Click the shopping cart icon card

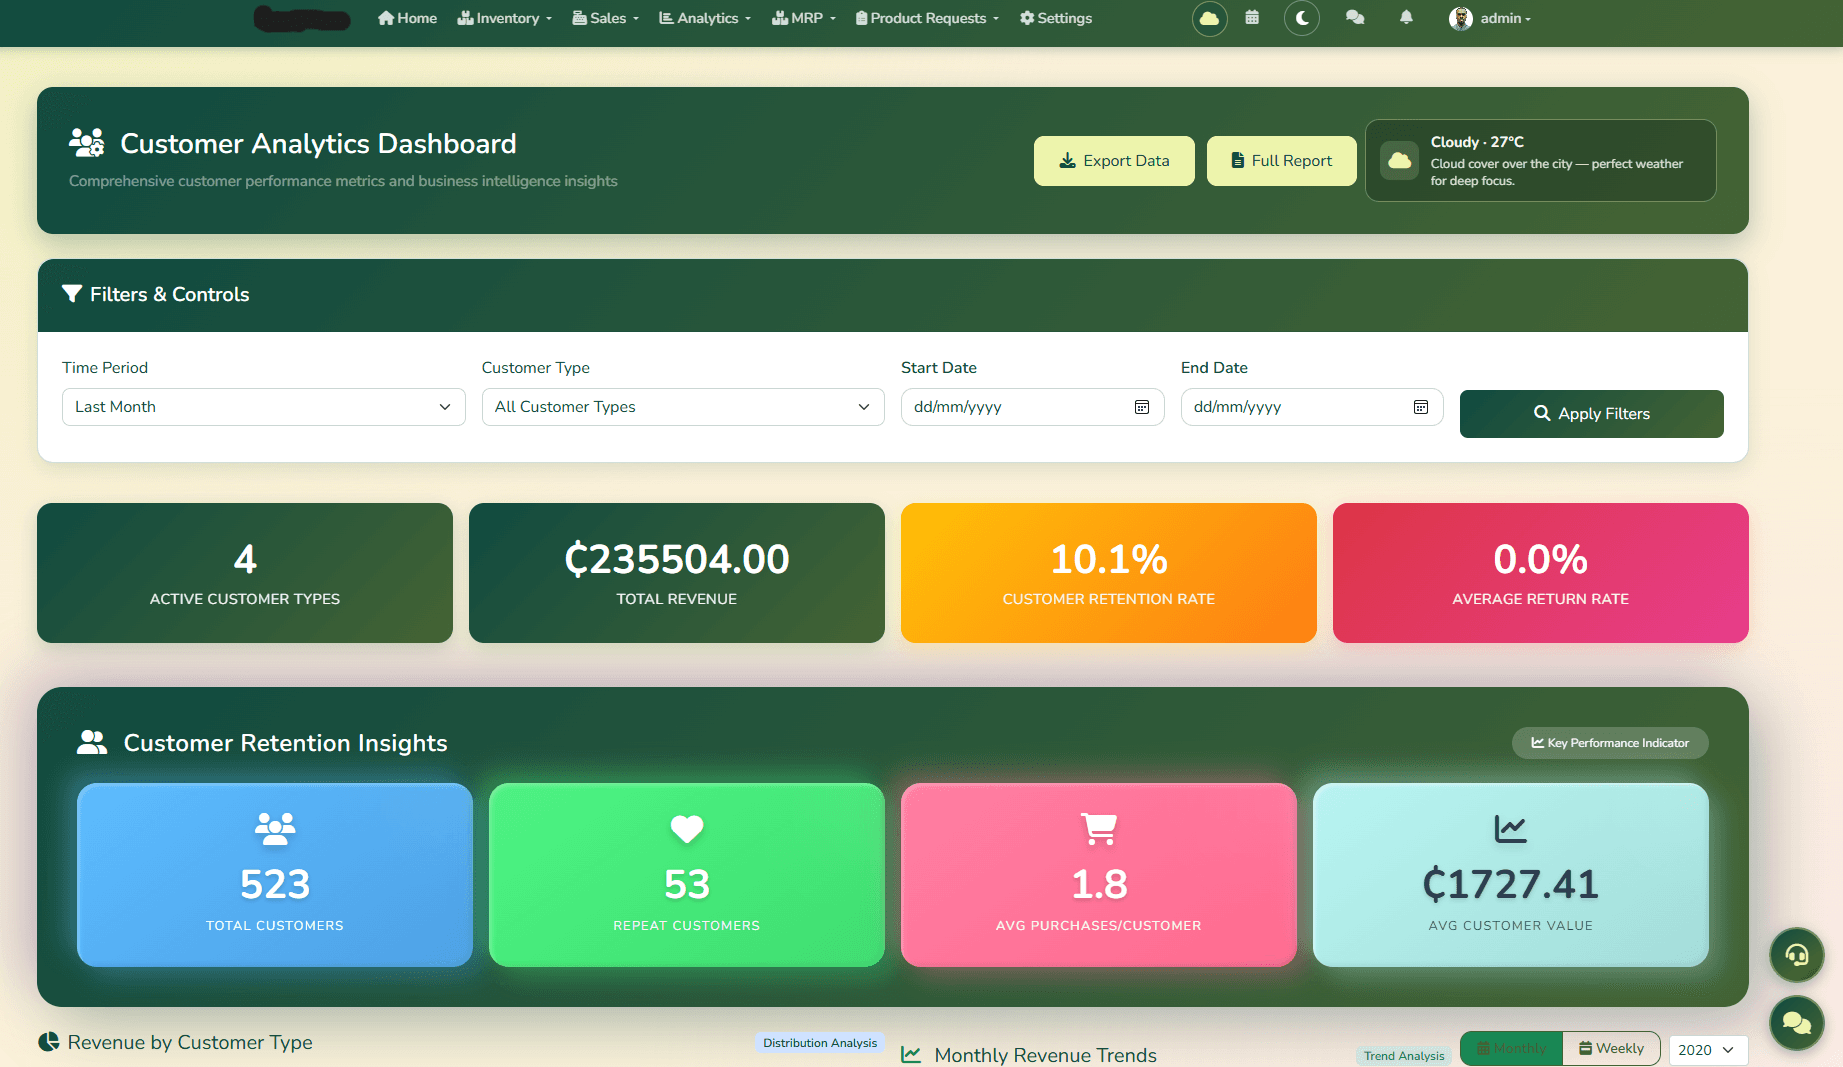click(1099, 828)
